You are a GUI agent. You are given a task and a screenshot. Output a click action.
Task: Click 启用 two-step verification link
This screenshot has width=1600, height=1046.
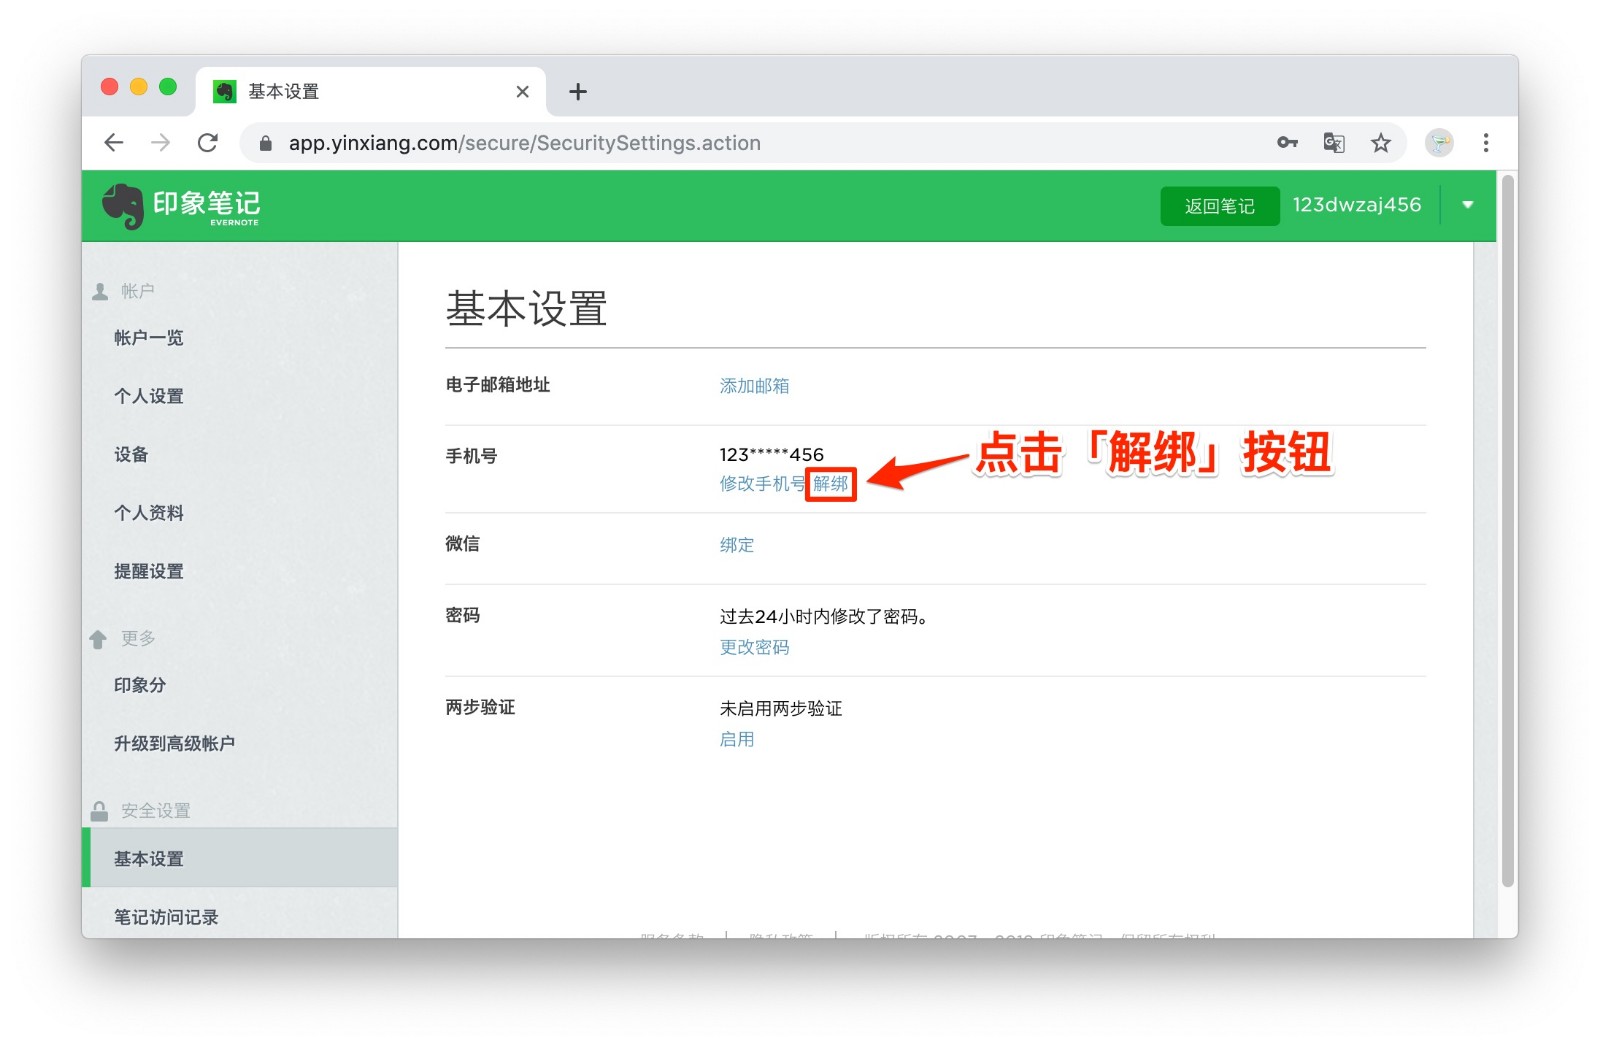point(737,739)
